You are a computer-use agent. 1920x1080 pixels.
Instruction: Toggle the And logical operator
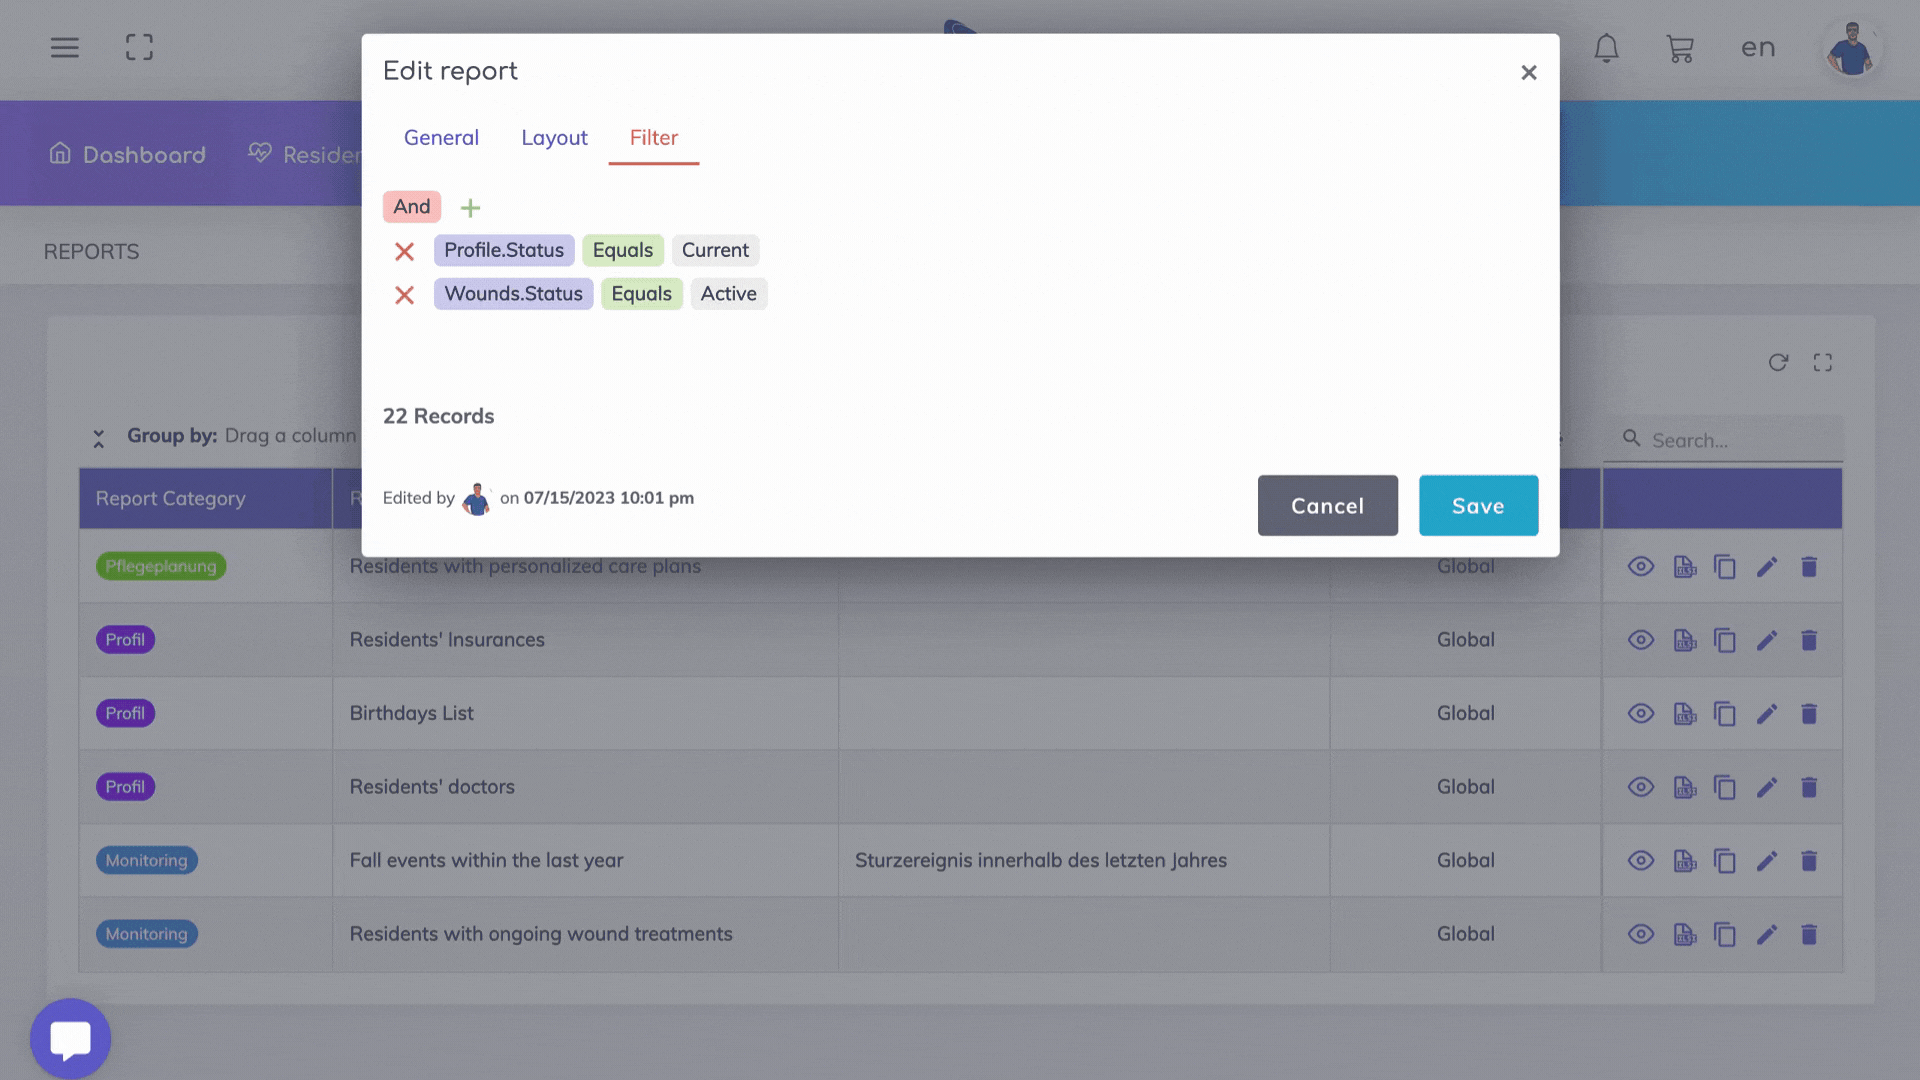[411, 207]
